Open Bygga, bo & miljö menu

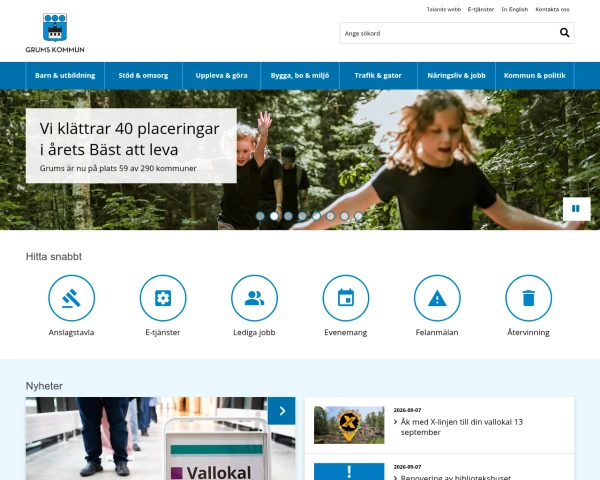pyautogui.click(x=300, y=75)
